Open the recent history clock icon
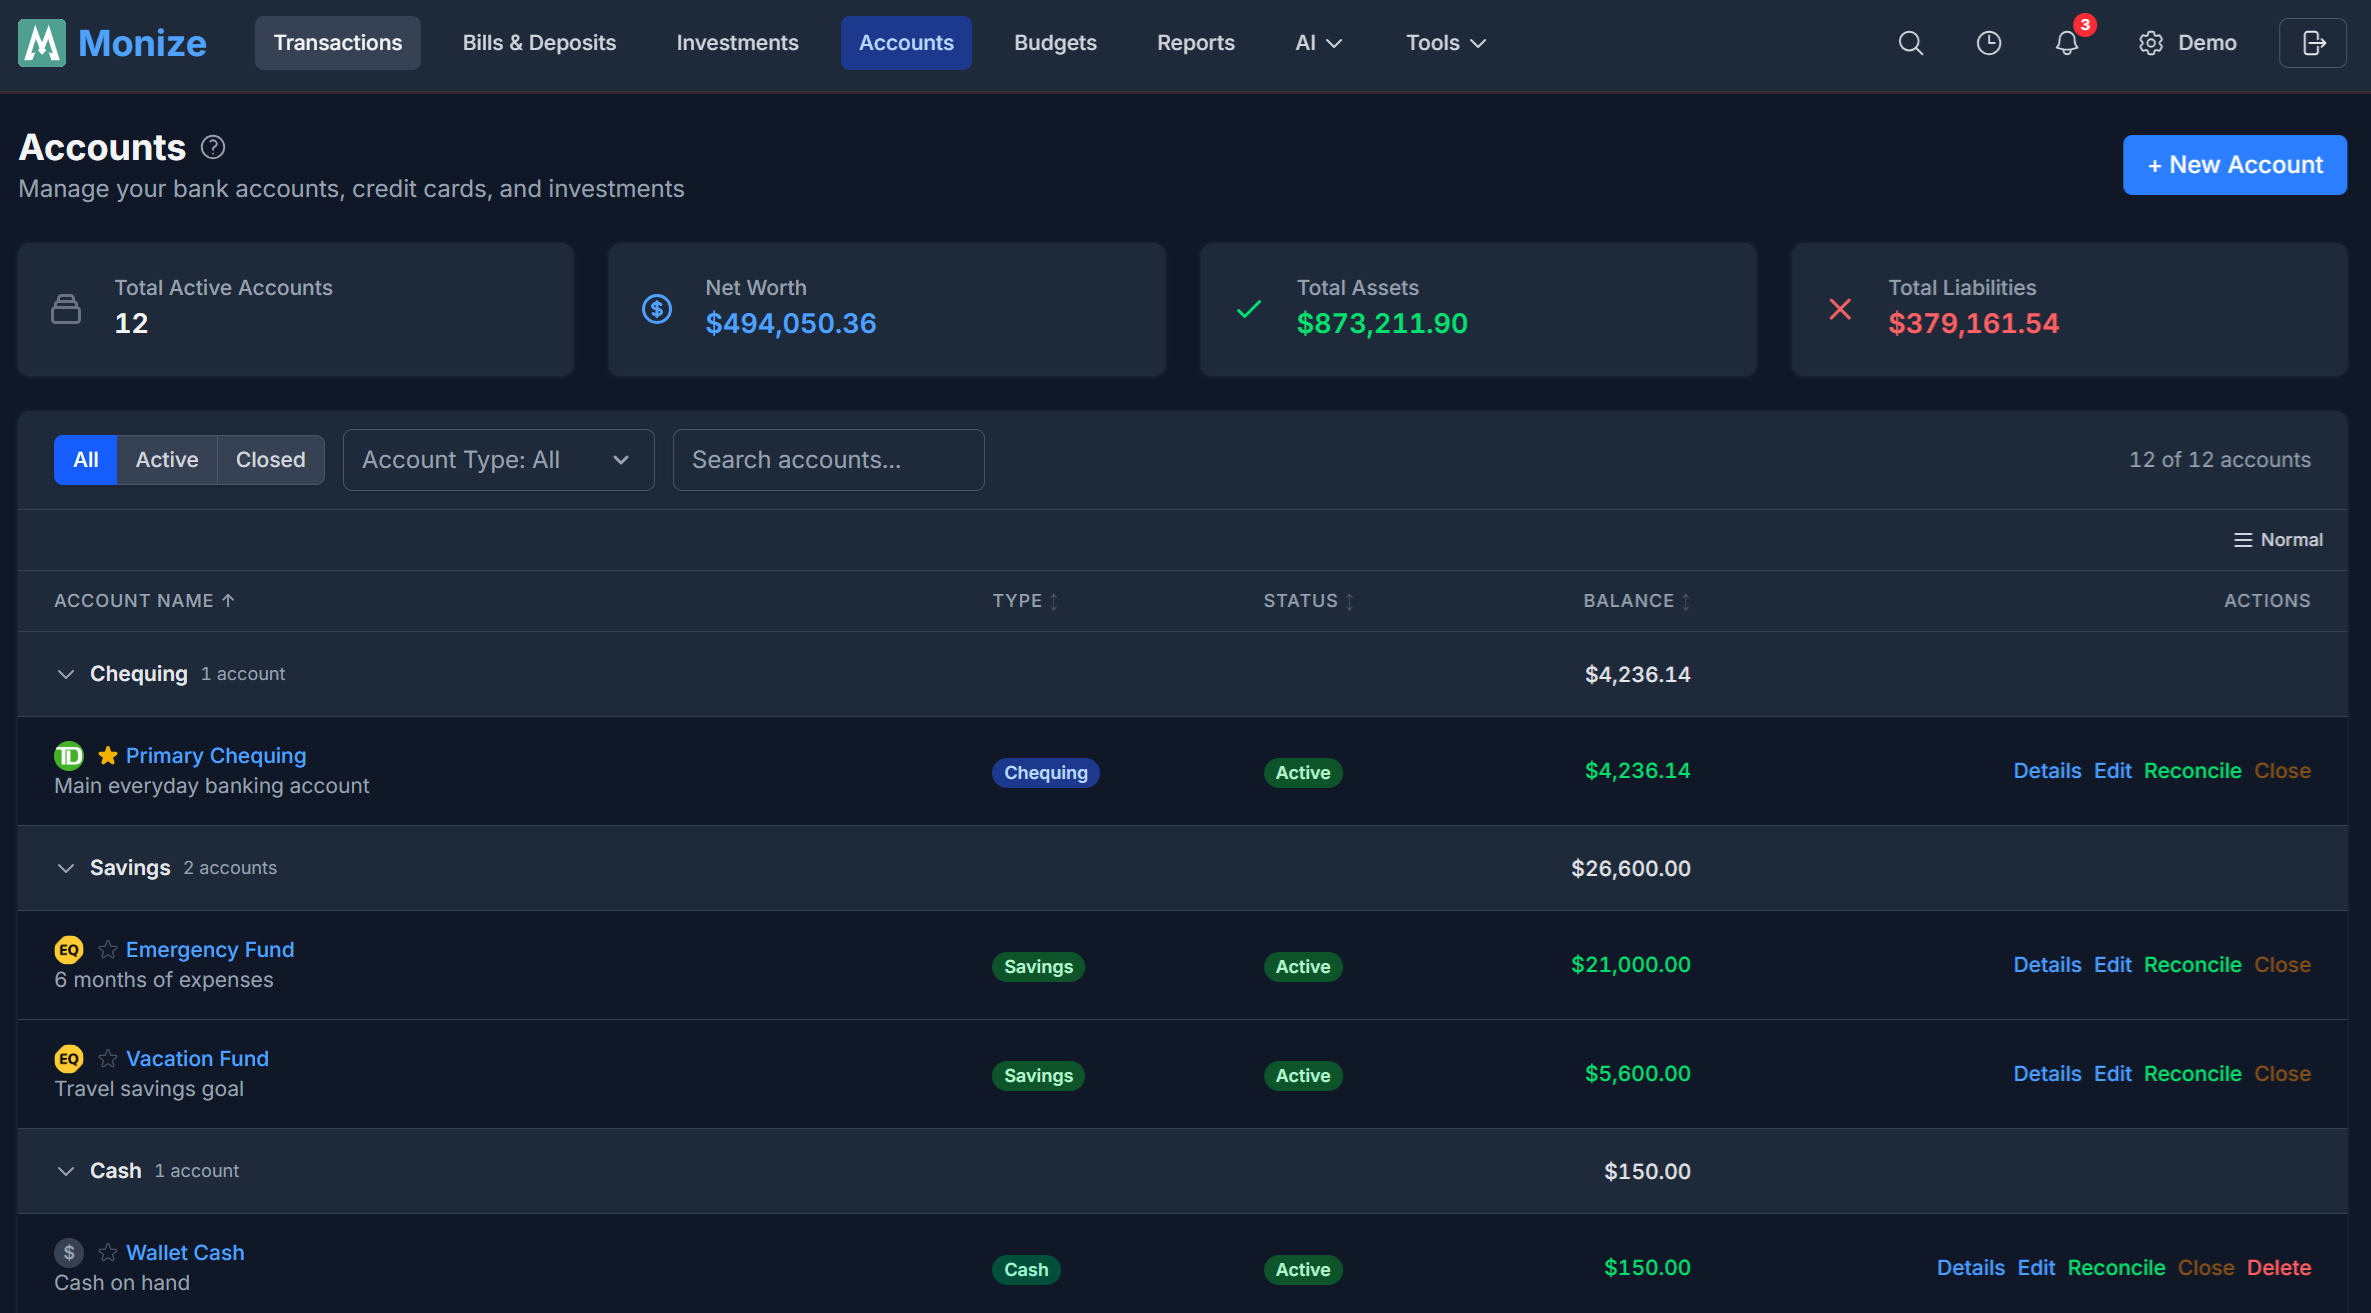This screenshot has width=2371, height=1313. (1989, 43)
